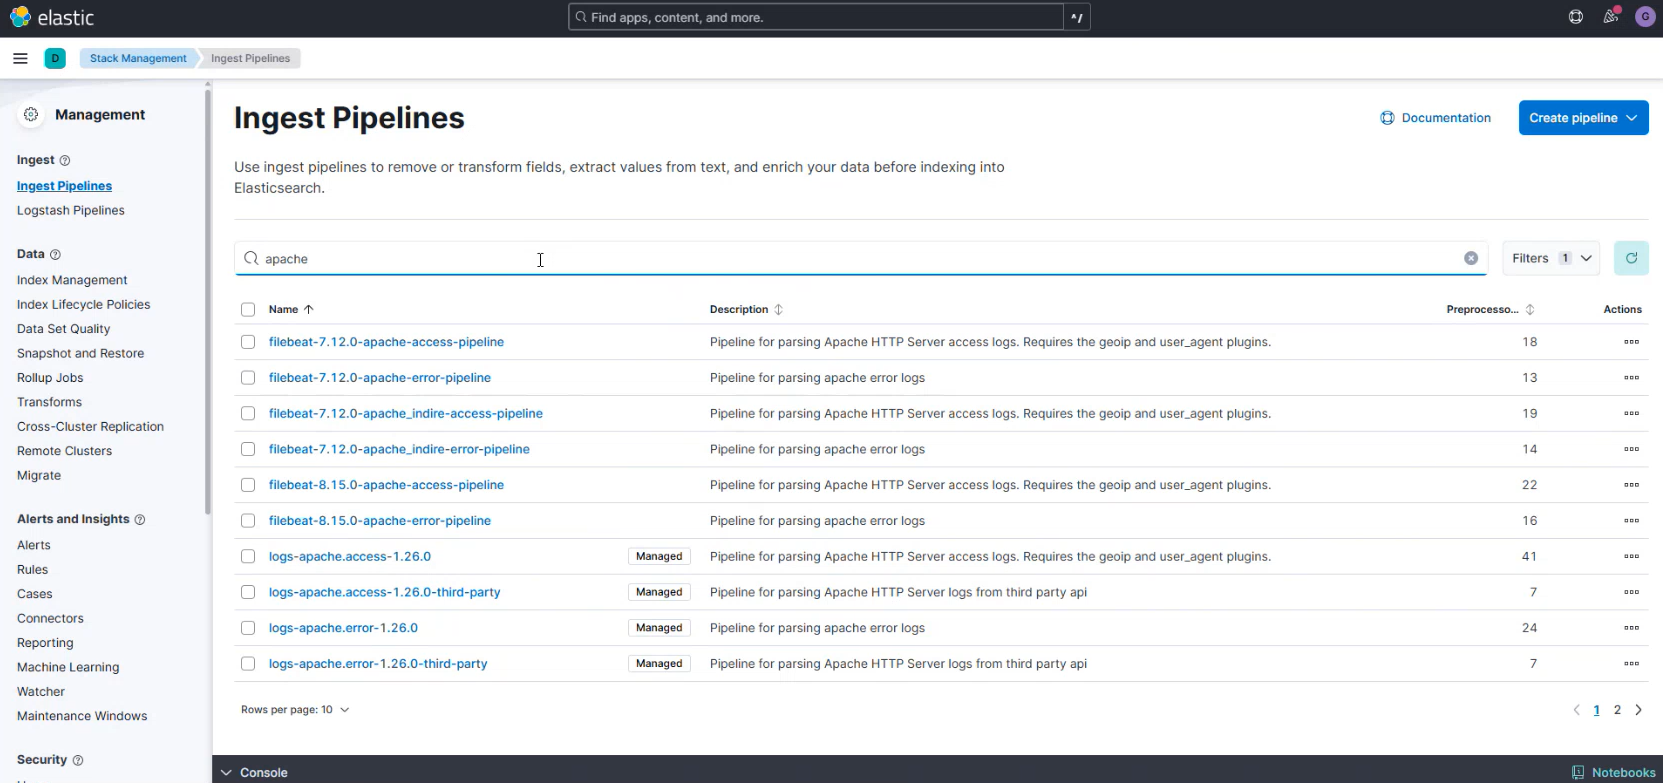1663x783 pixels.
Task: Open logs-apache.access-1.26.0 pipeline link
Action: (x=350, y=556)
